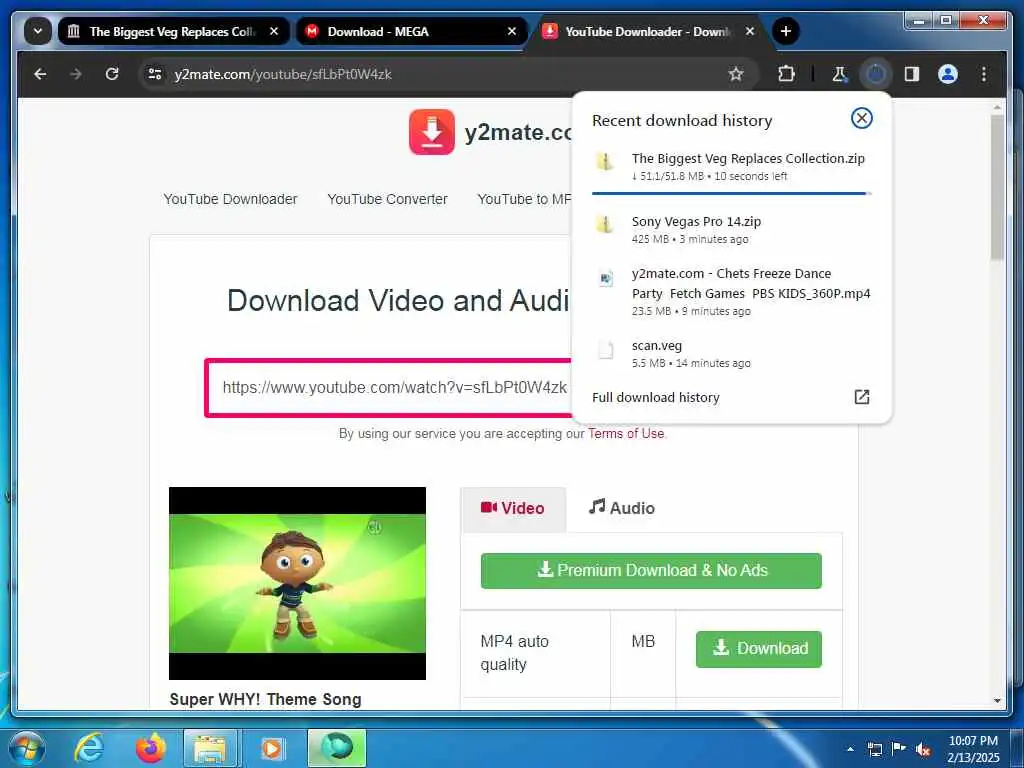The height and width of the screenshot is (768, 1024).
Task: Open the side panel icon
Action: point(912,74)
